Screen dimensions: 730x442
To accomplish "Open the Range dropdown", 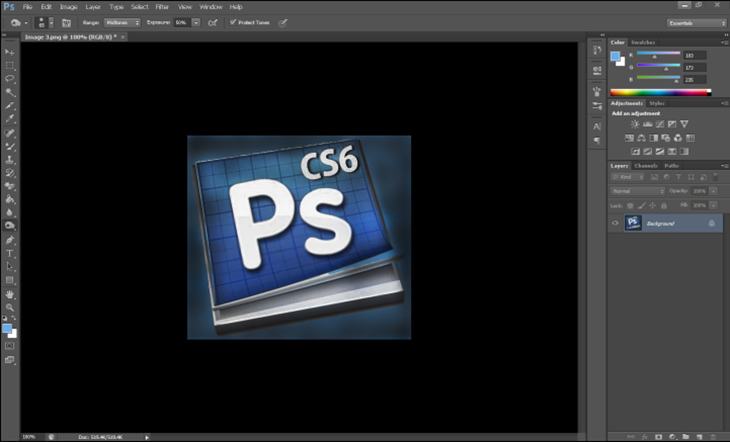I will tap(122, 22).
